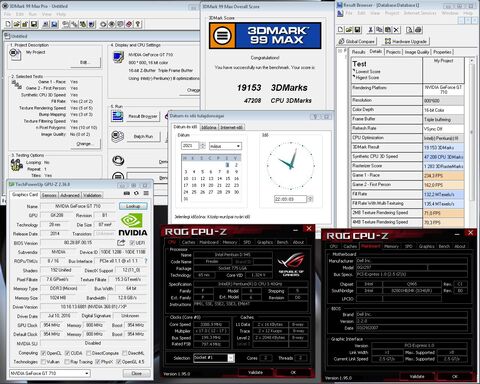480x384 pixels.
Task: Click the Global Compare button
Action: pyautogui.click(x=357, y=41)
